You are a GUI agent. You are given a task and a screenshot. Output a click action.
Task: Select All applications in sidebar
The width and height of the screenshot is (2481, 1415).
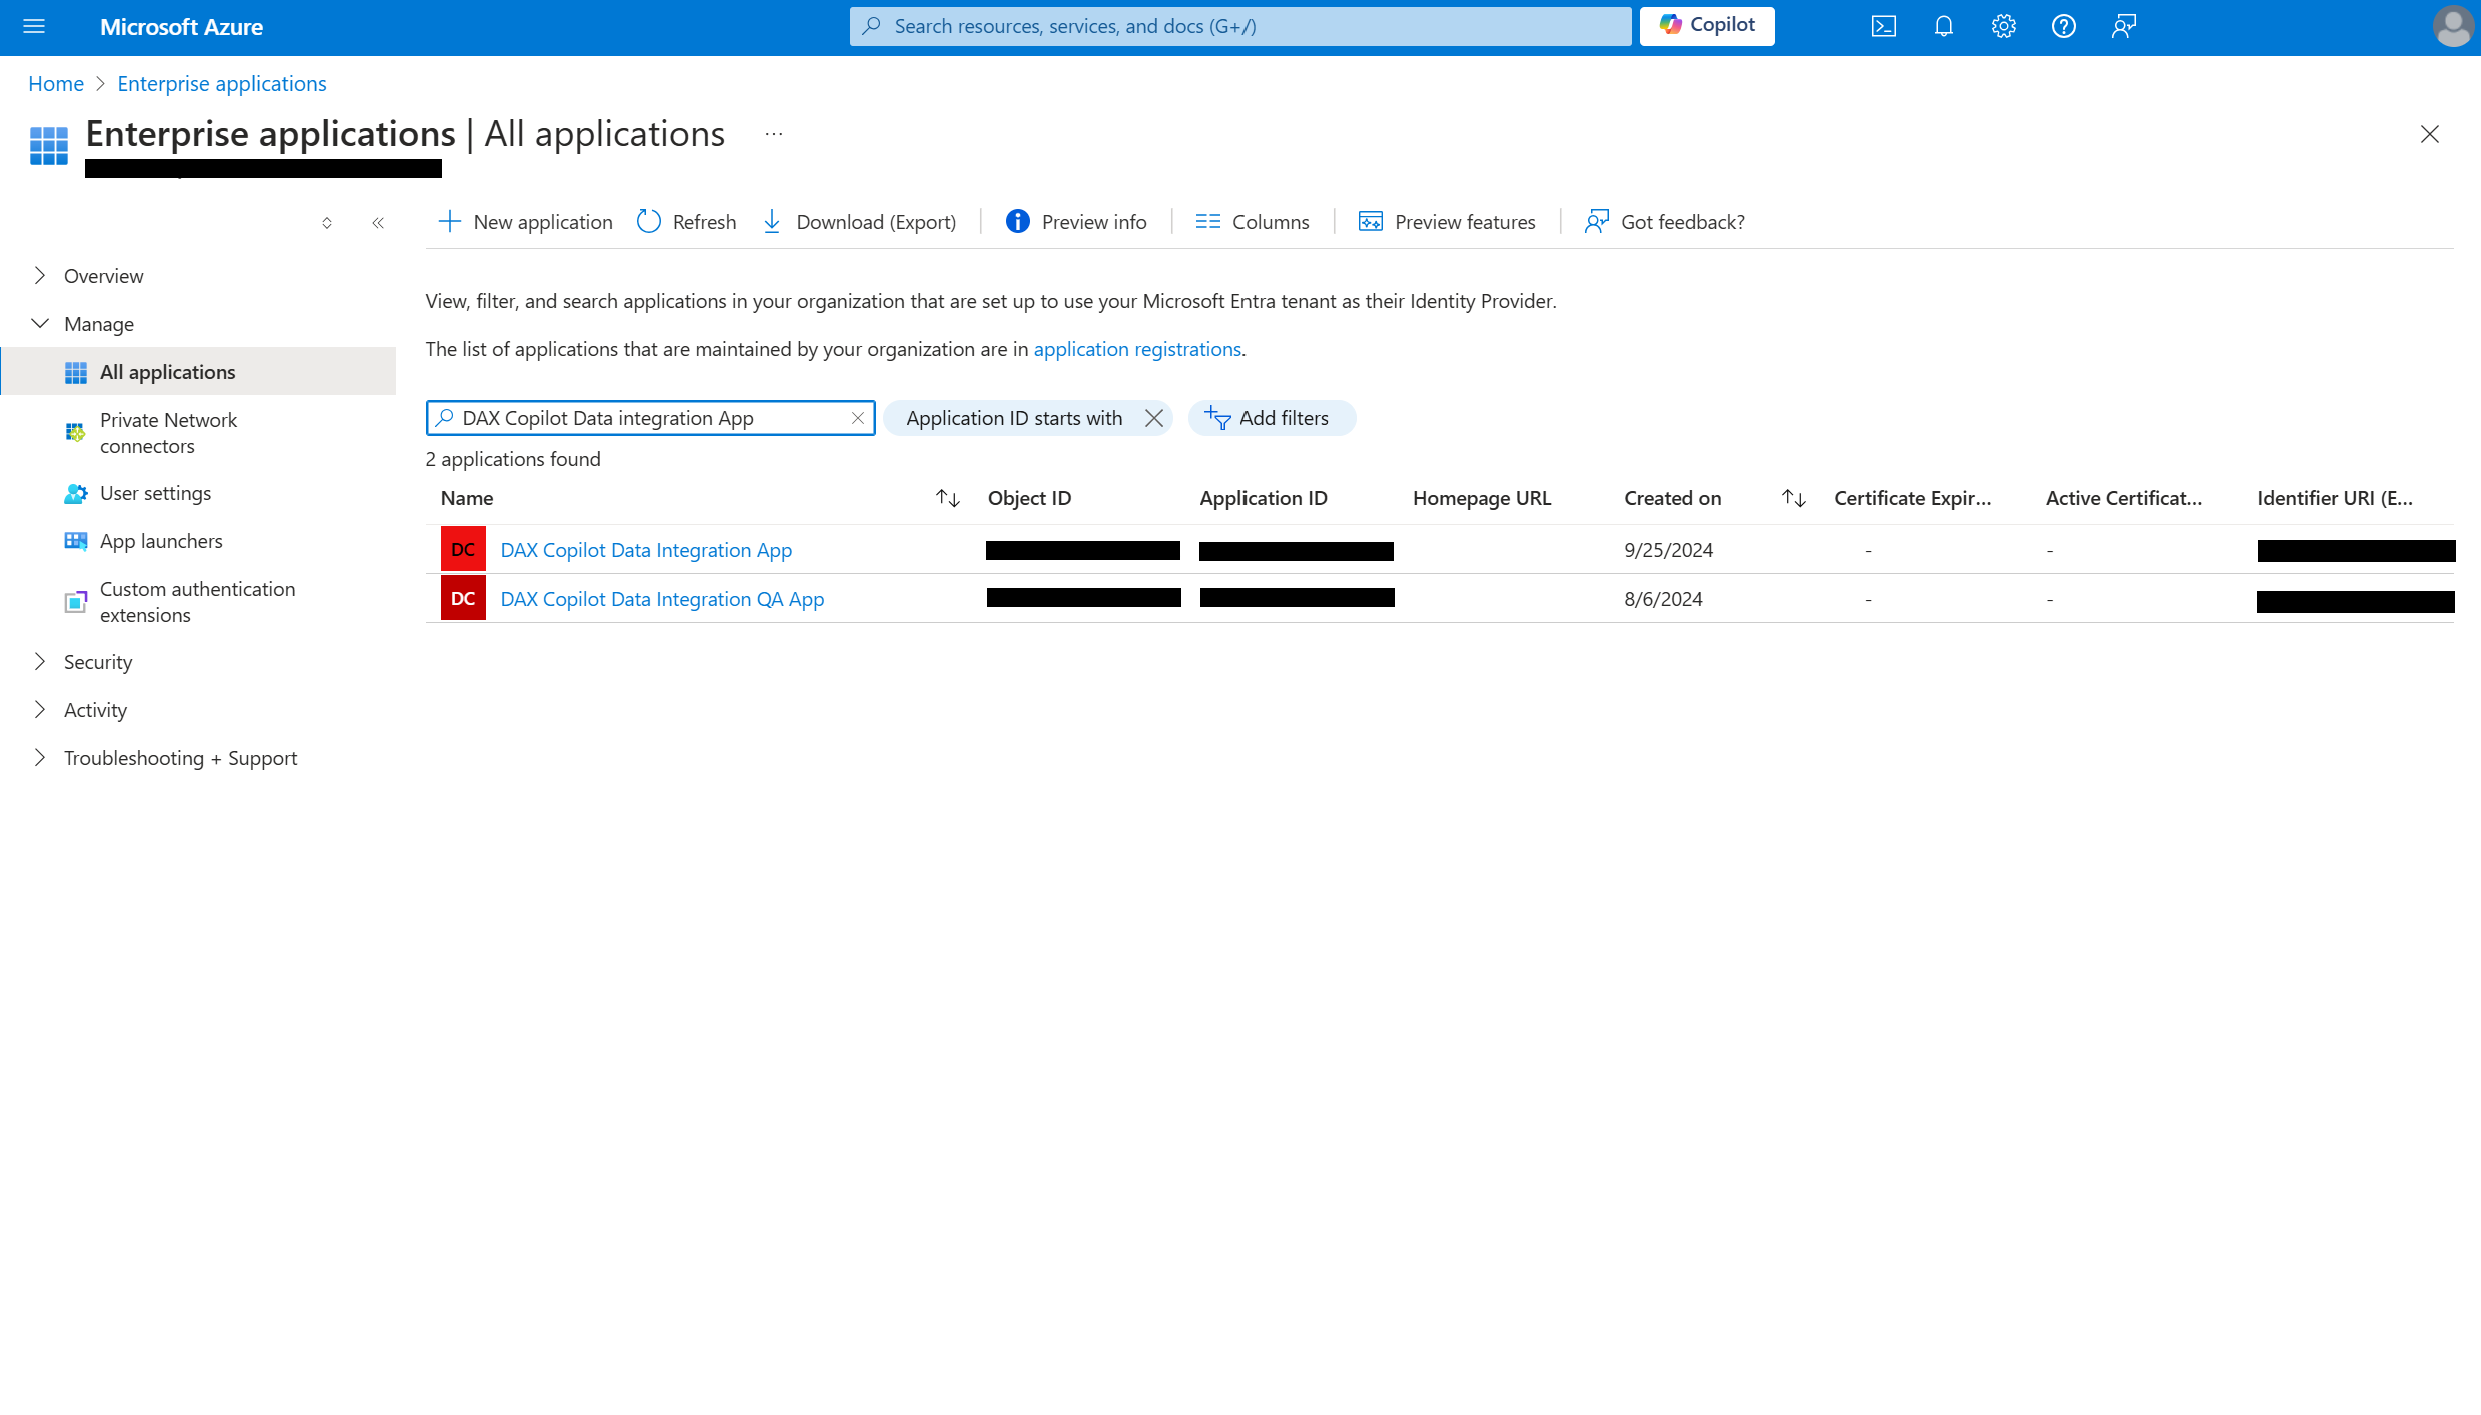198,372
